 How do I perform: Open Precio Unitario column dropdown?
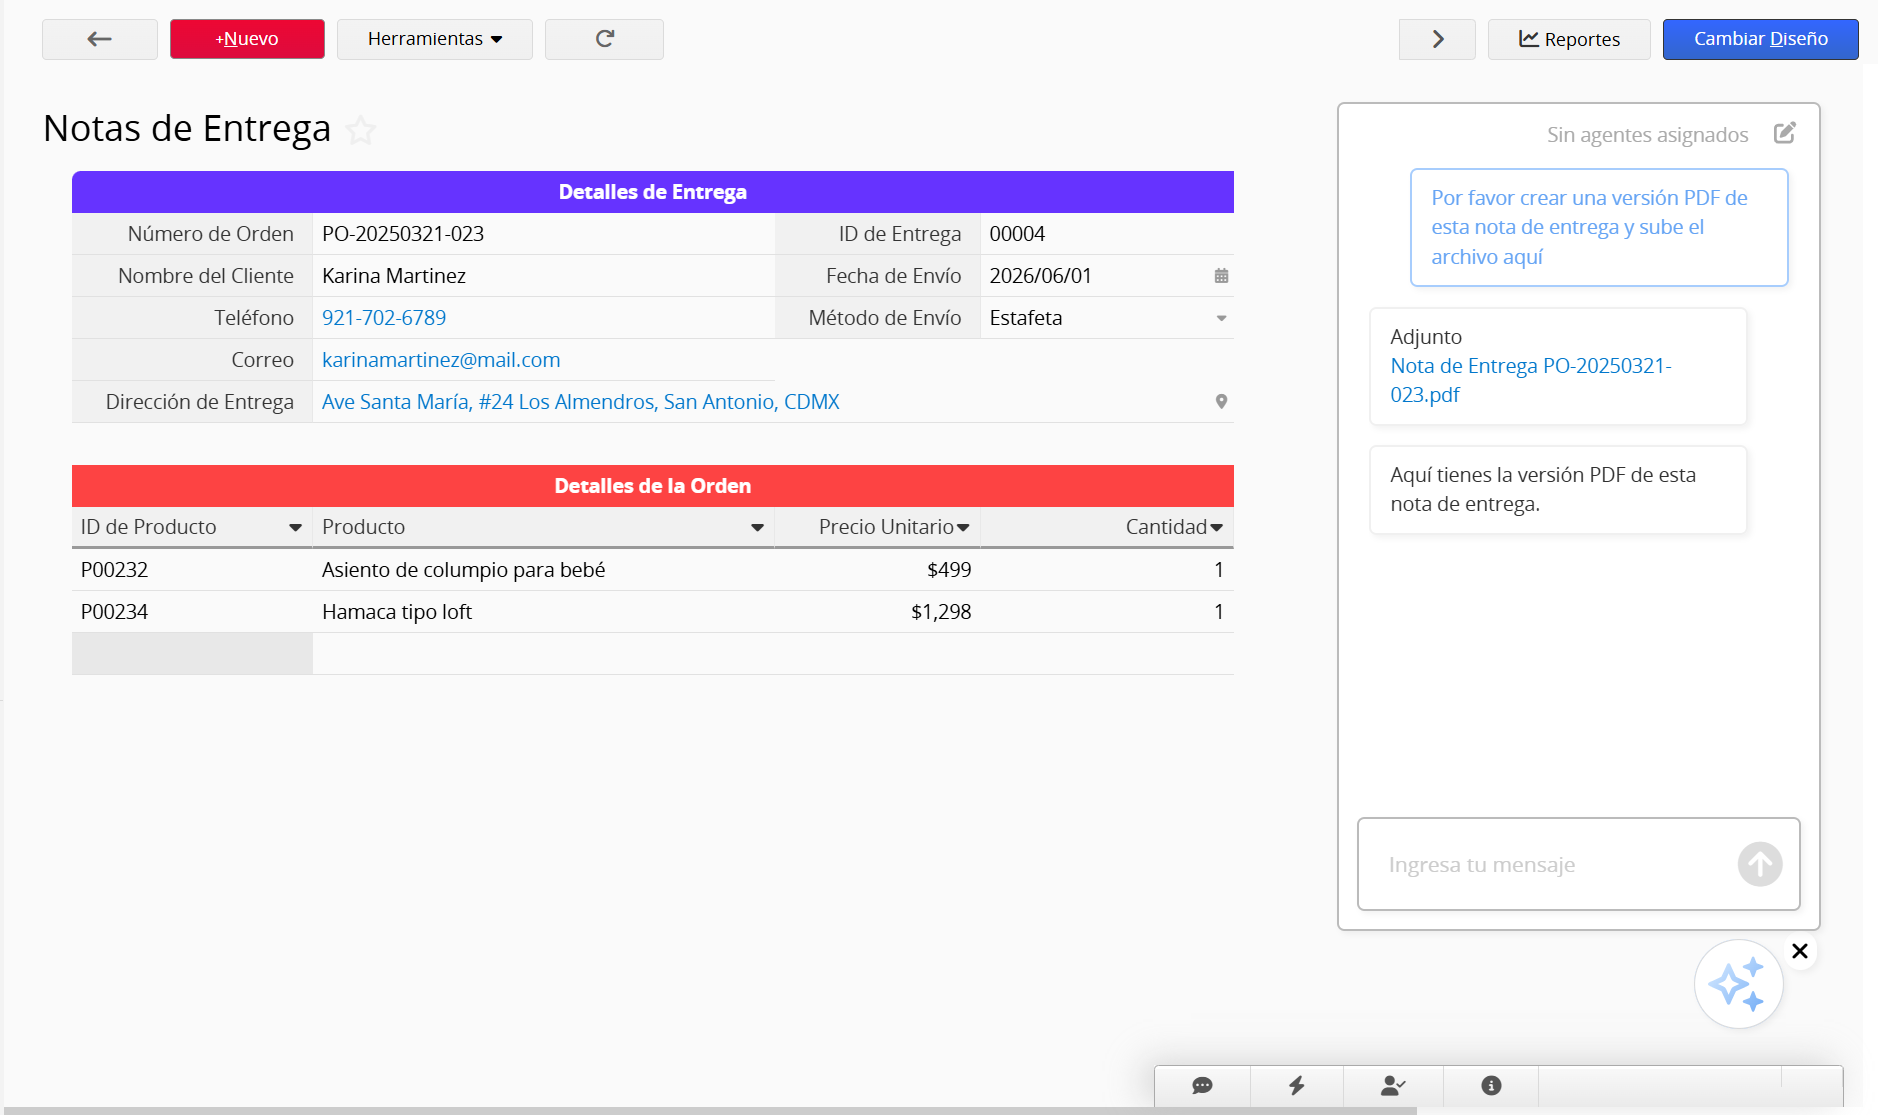tap(963, 528)
